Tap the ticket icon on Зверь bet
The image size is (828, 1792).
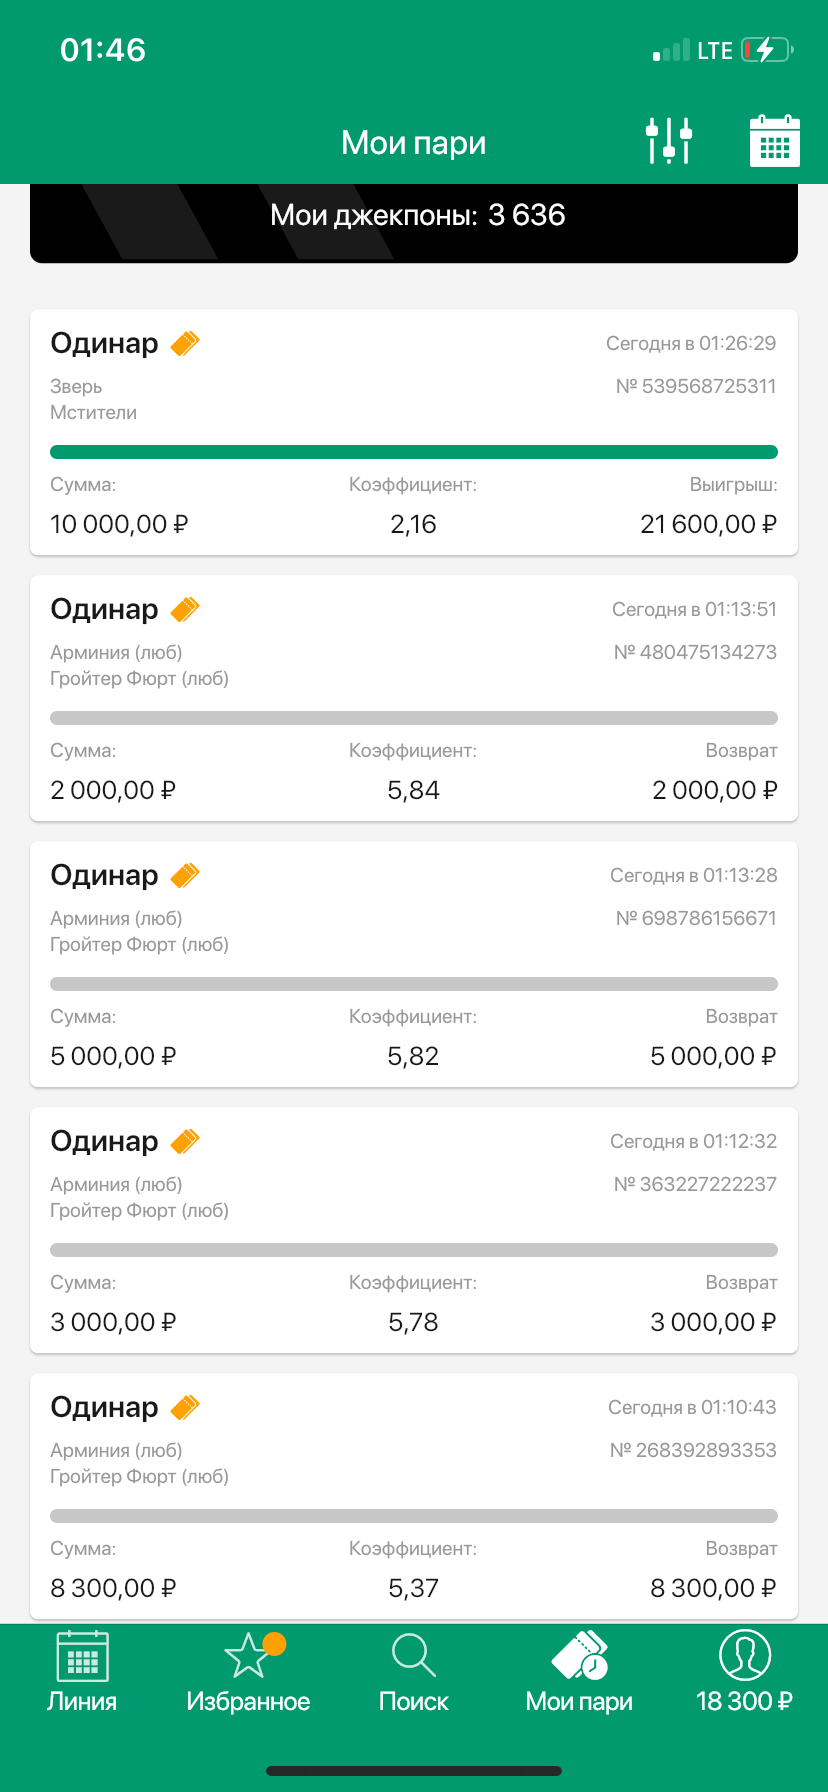coord(185,343)
